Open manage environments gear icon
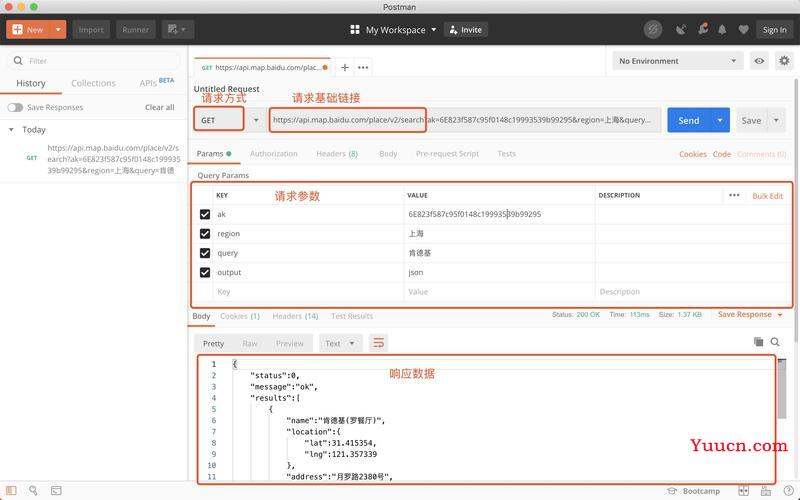The width and height of the screenshot is (800, 500). [x=784, y=61]
